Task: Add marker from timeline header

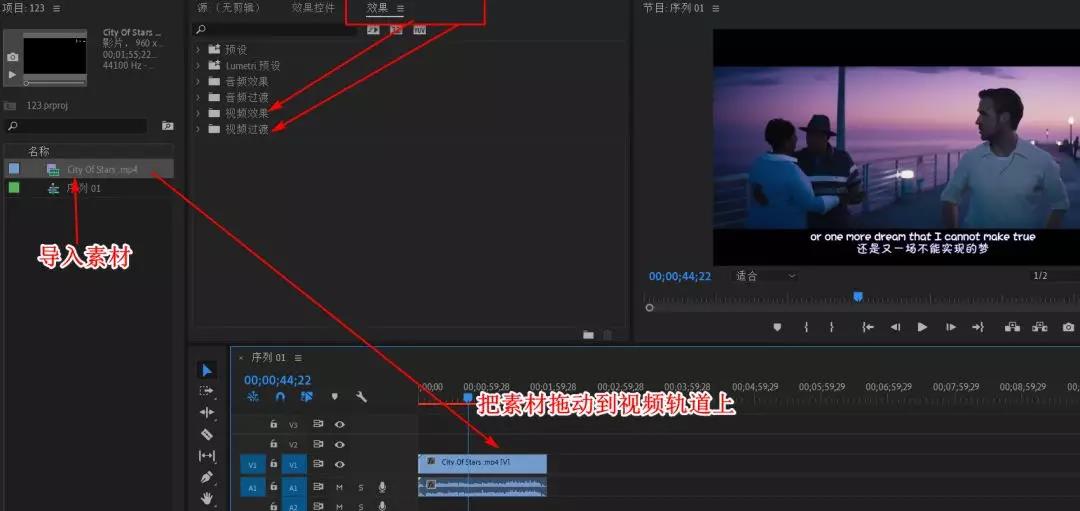Action: tap(335, 397)
